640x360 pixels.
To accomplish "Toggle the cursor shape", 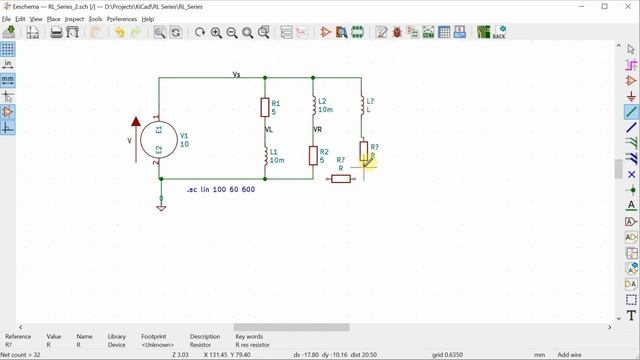I will tap(8, 96).
